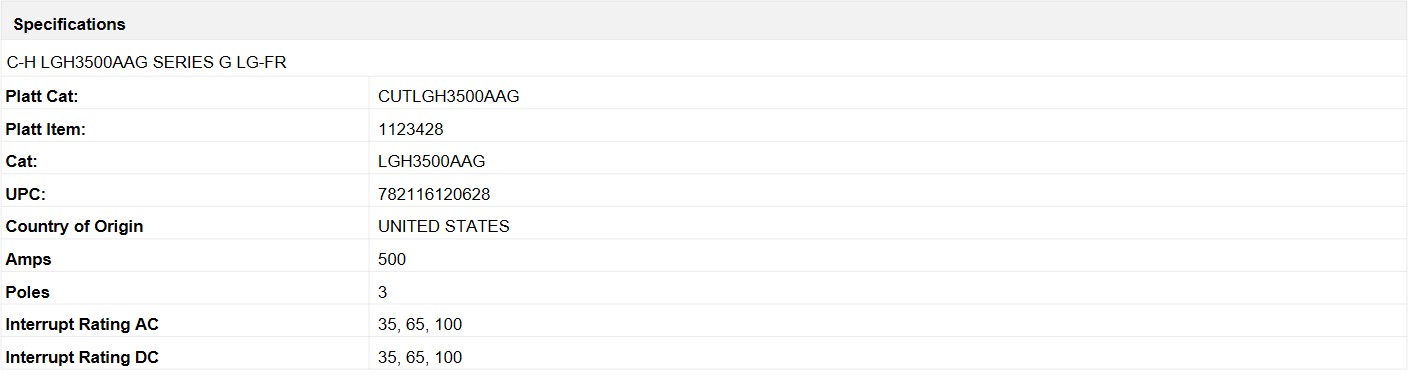Image resolution: width=1408 pixels, height=377 pixels.
Task: Select the Platt Item number 1123428
Action: coord(411,129)
